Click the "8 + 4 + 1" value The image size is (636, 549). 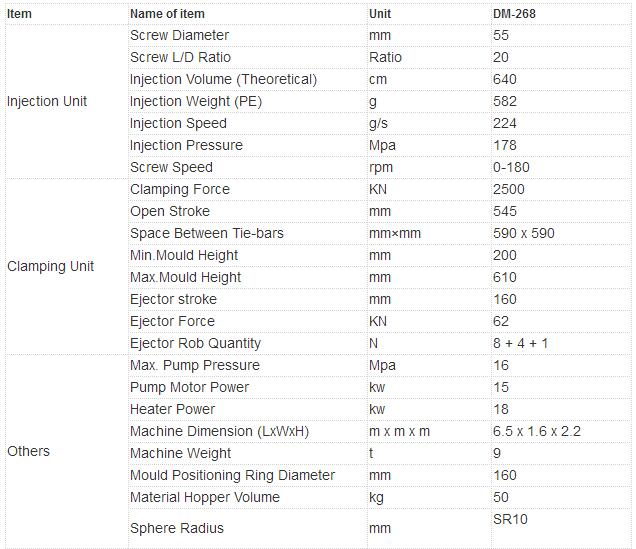[x=520, y=343]
